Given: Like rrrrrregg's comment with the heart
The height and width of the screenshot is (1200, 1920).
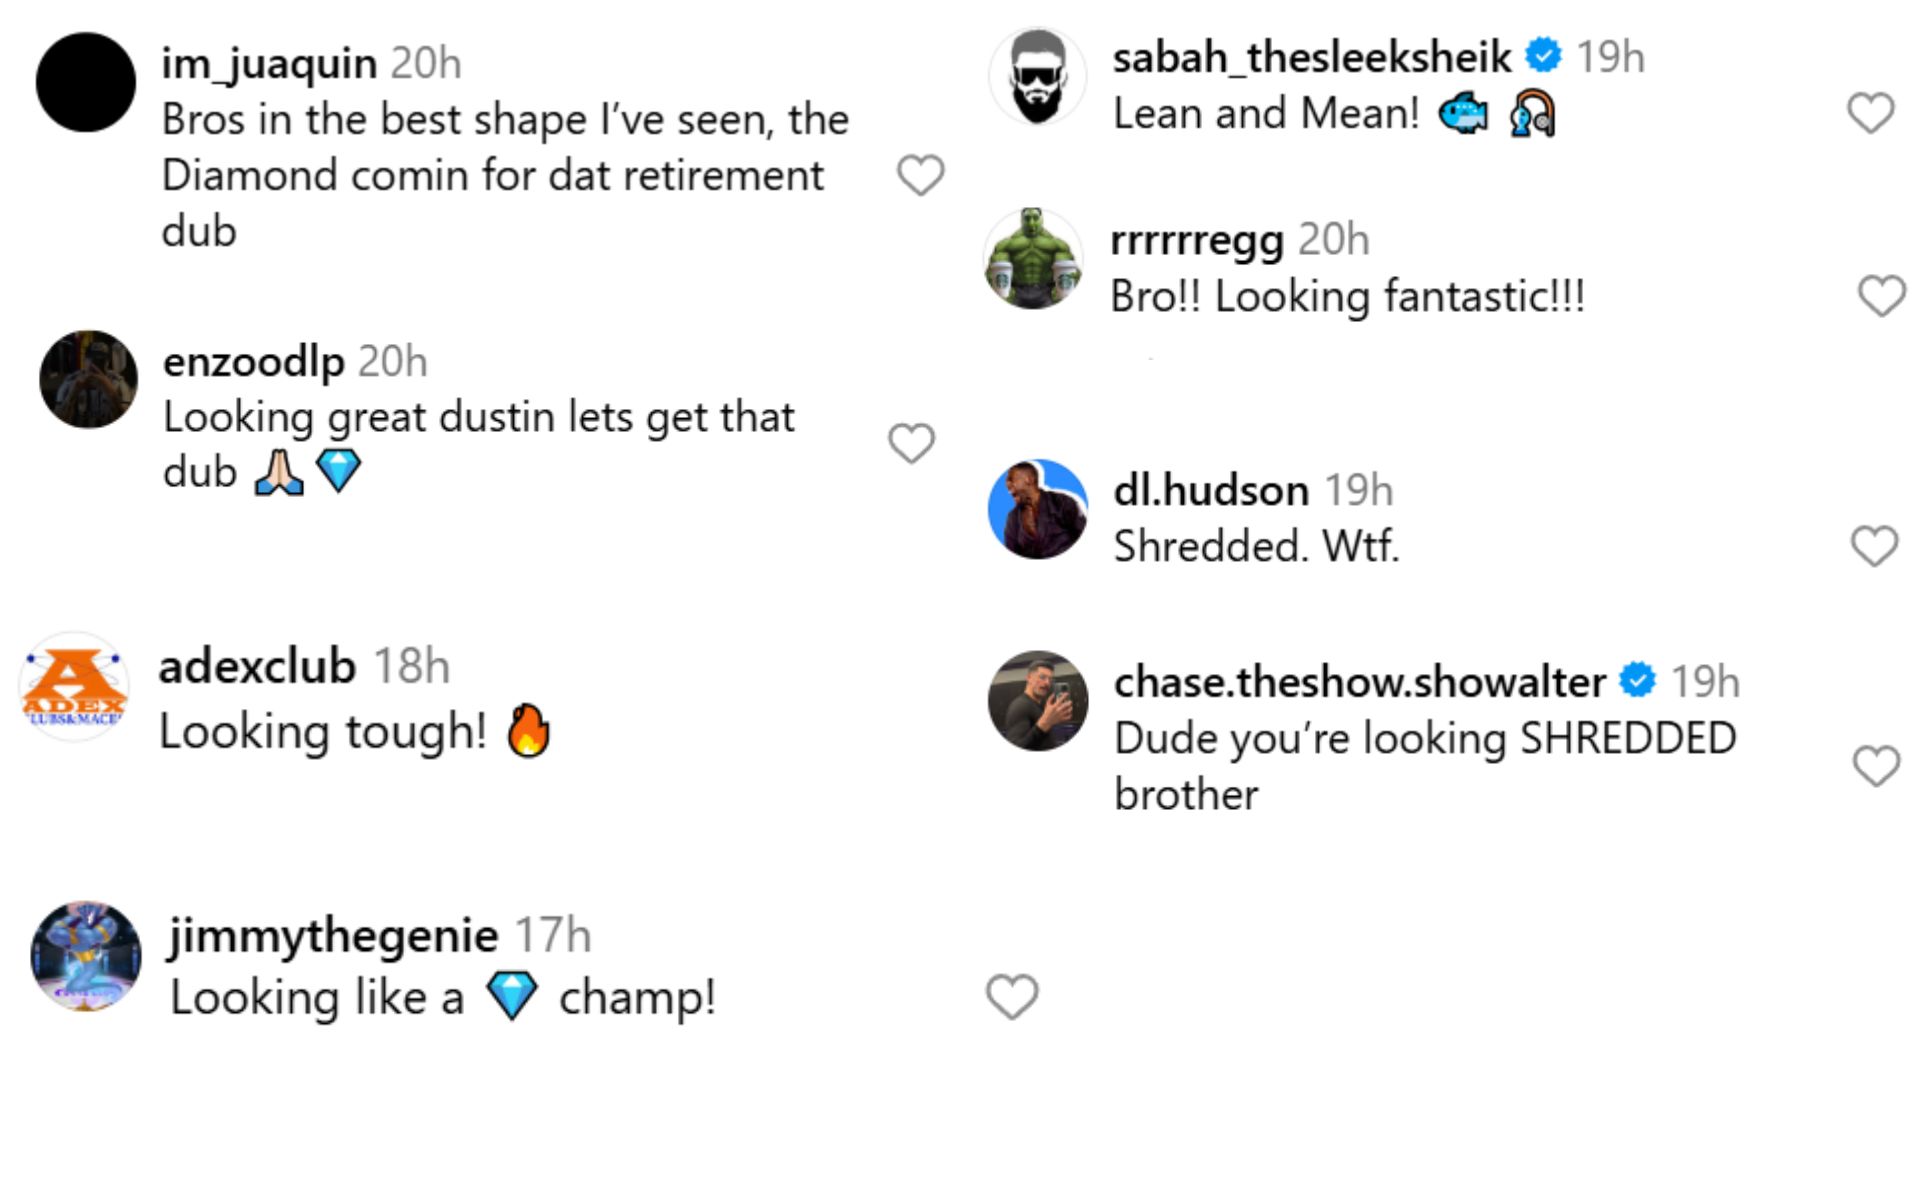Looking at the screenshot, I should point(1881,296).
